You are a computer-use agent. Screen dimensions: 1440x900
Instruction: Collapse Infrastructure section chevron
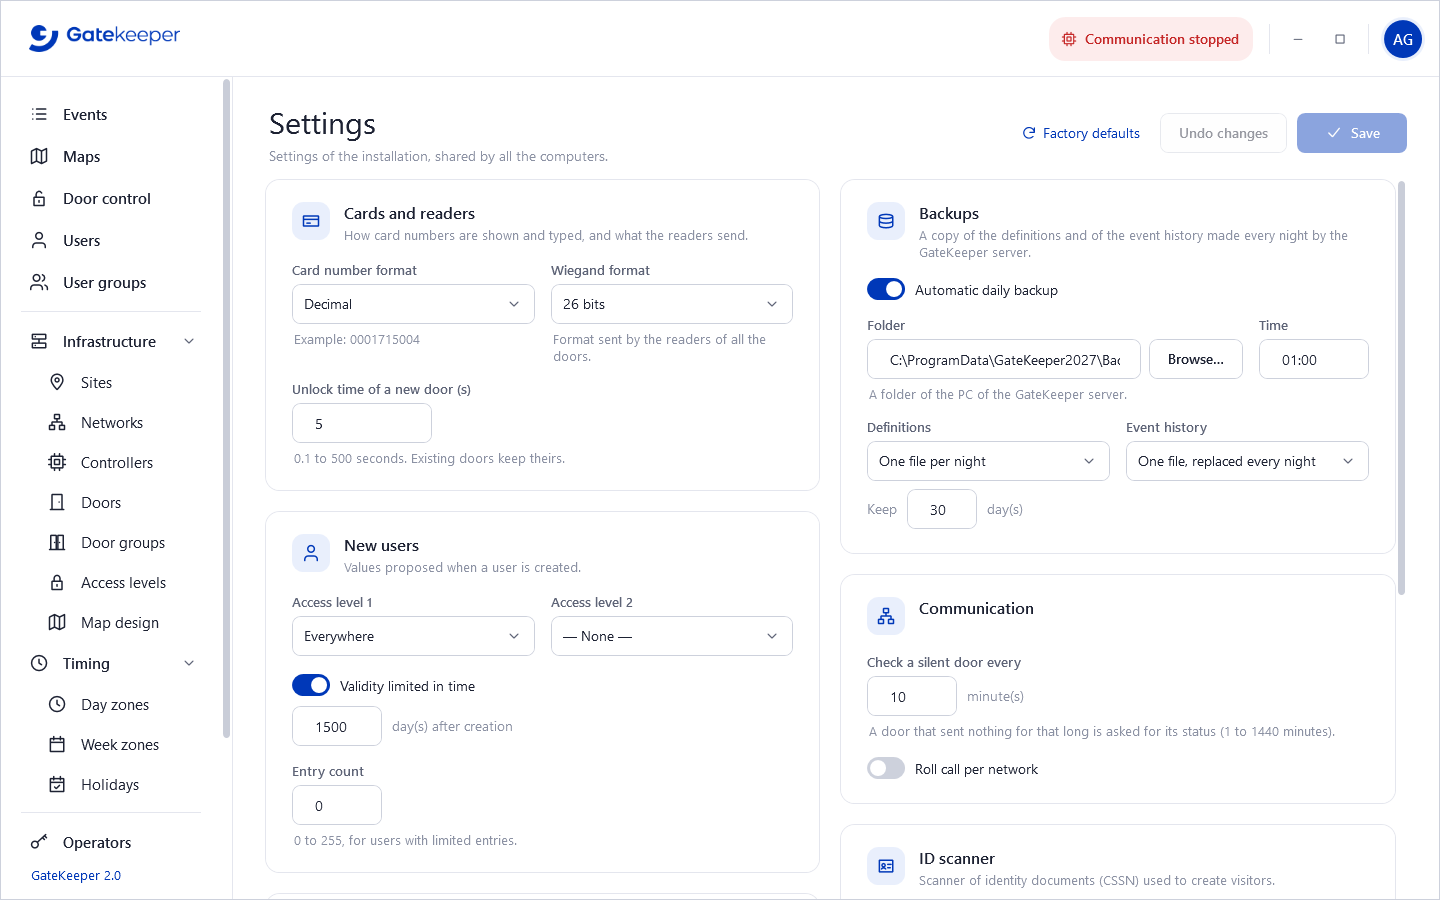click(189, 341)
